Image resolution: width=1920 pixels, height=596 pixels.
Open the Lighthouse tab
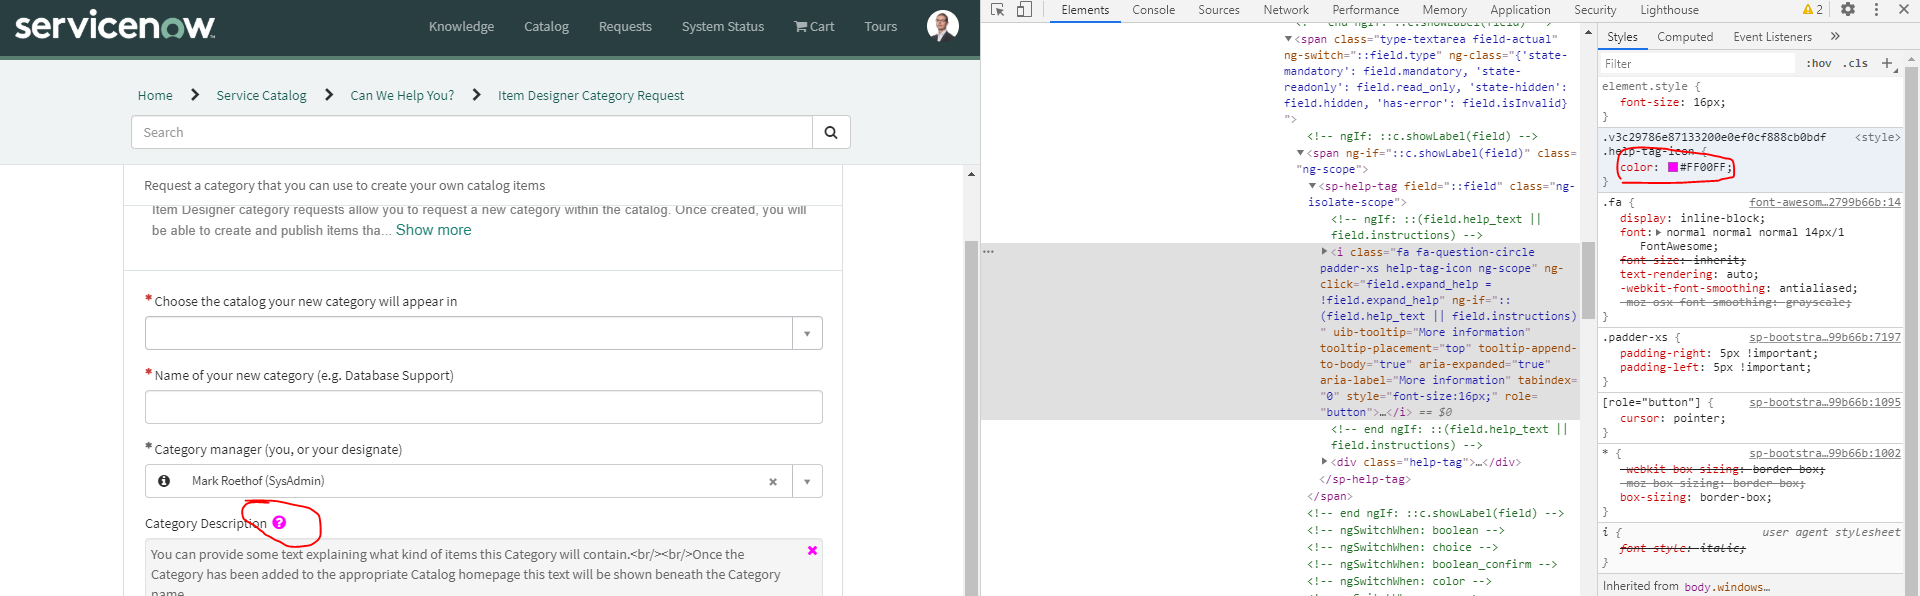coord(1669,10)
